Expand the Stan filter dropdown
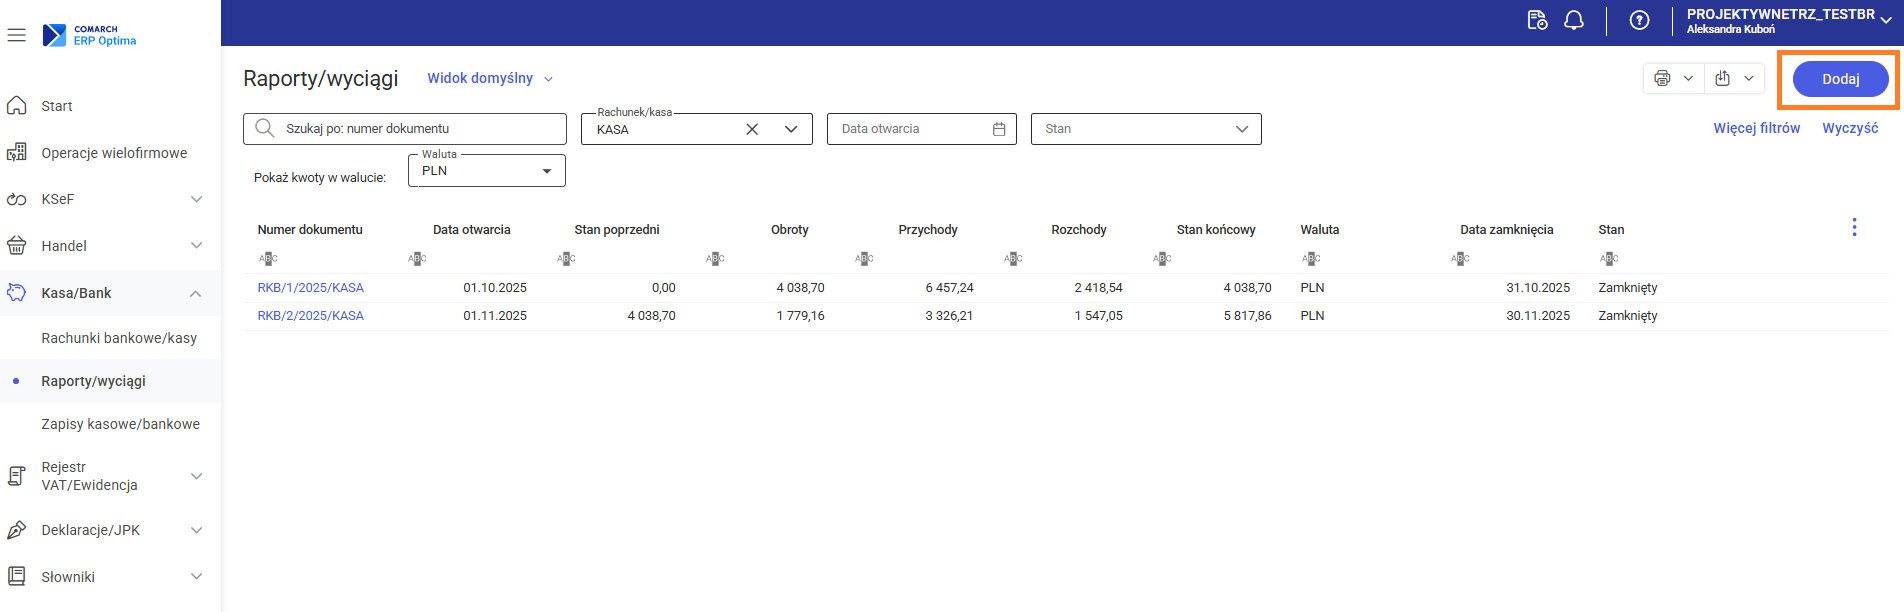Screen dimensions: 1904x612 [1241, 129]
